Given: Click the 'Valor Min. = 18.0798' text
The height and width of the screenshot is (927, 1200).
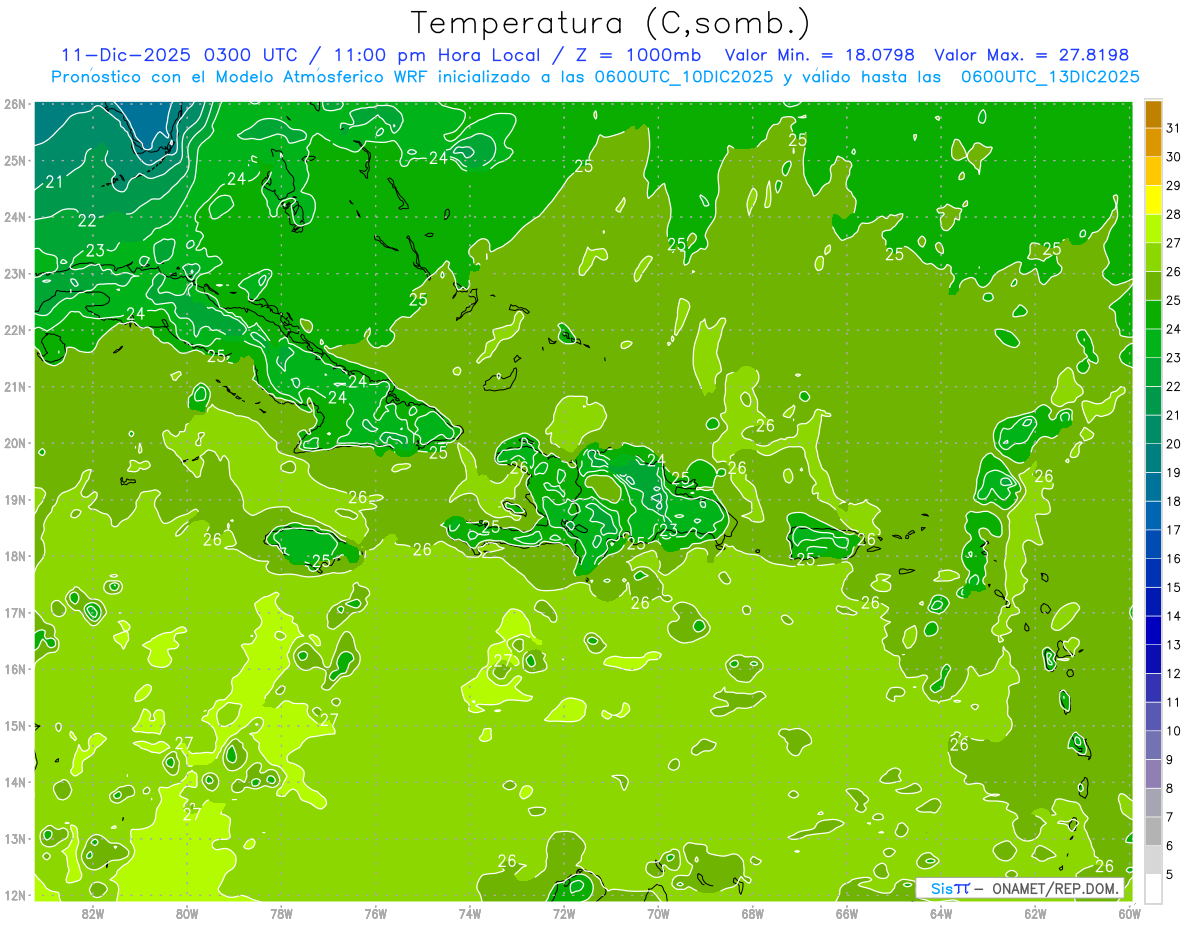Looking at the screenshot, I should click(x=819, y=55).
